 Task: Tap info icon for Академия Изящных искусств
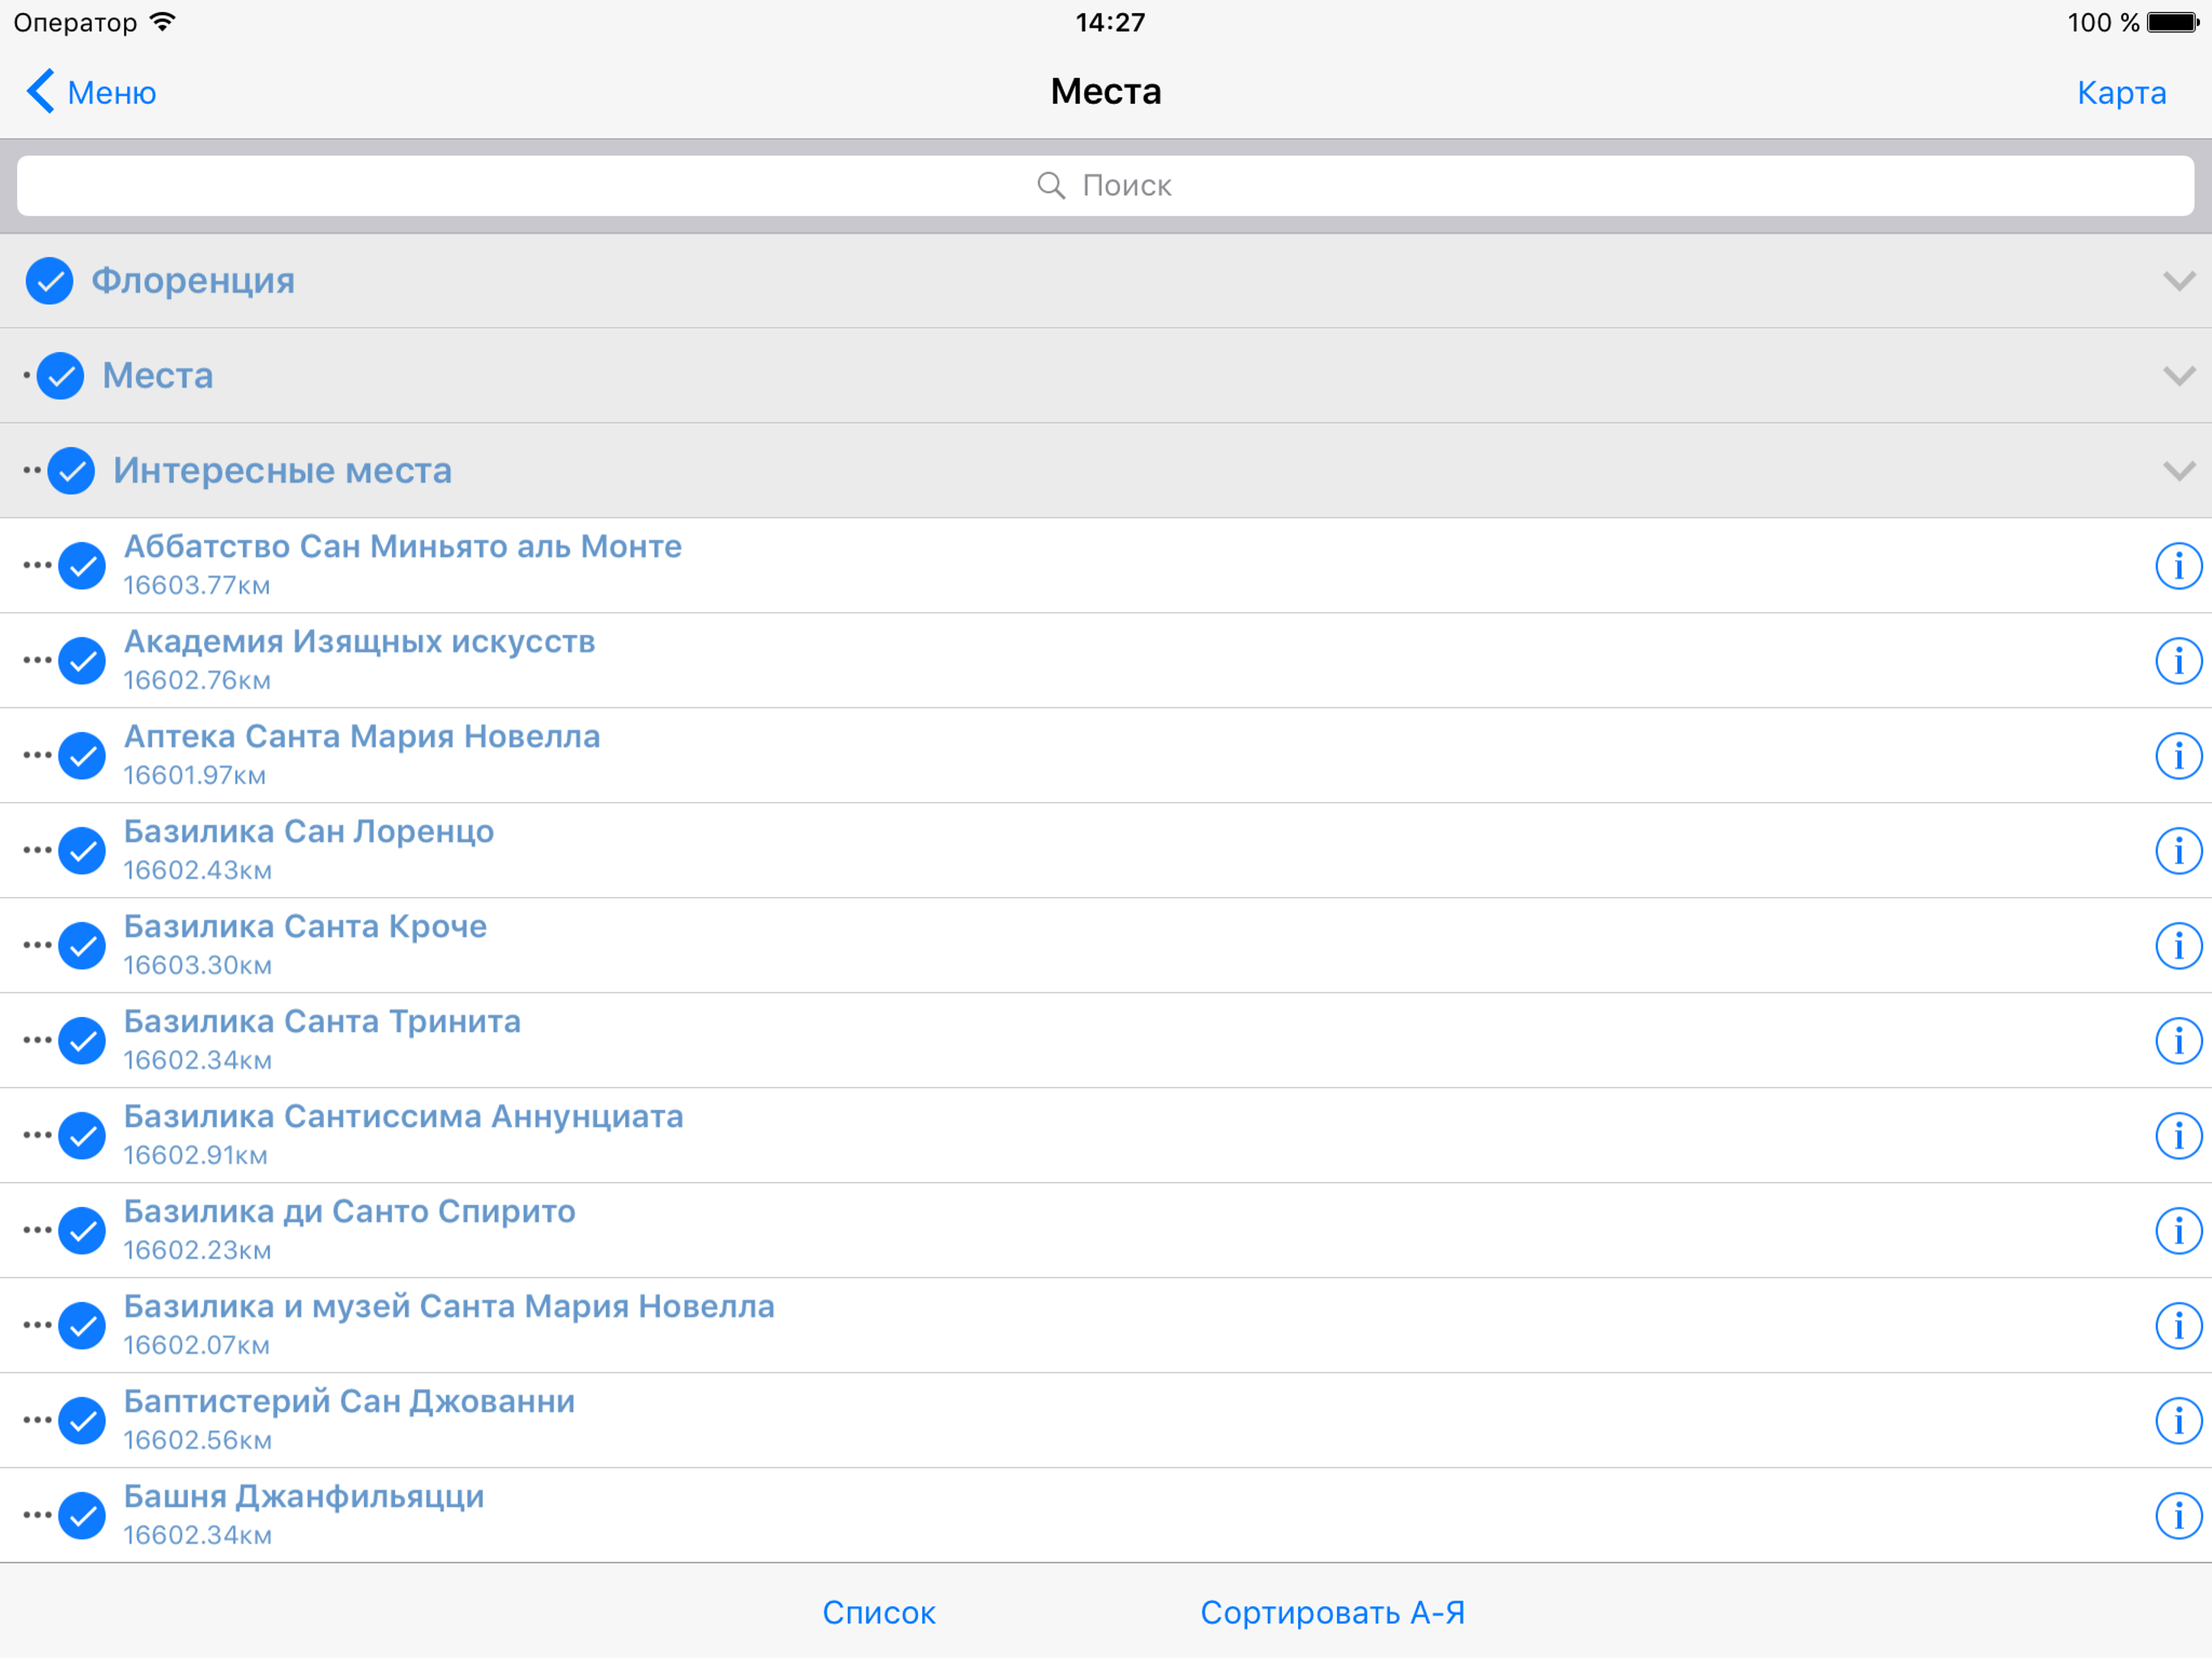tap(2177, 661)
